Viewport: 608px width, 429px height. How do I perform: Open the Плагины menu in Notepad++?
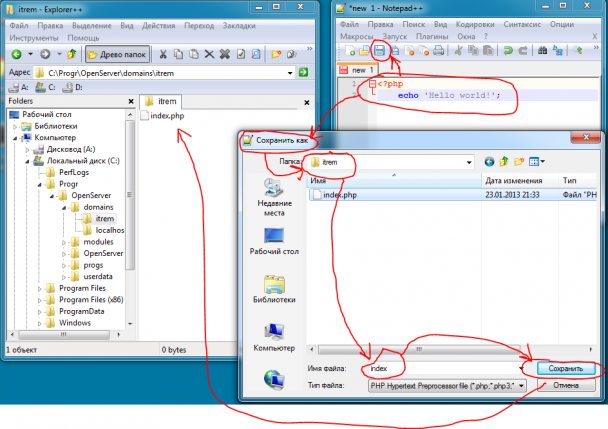[432, 36]
